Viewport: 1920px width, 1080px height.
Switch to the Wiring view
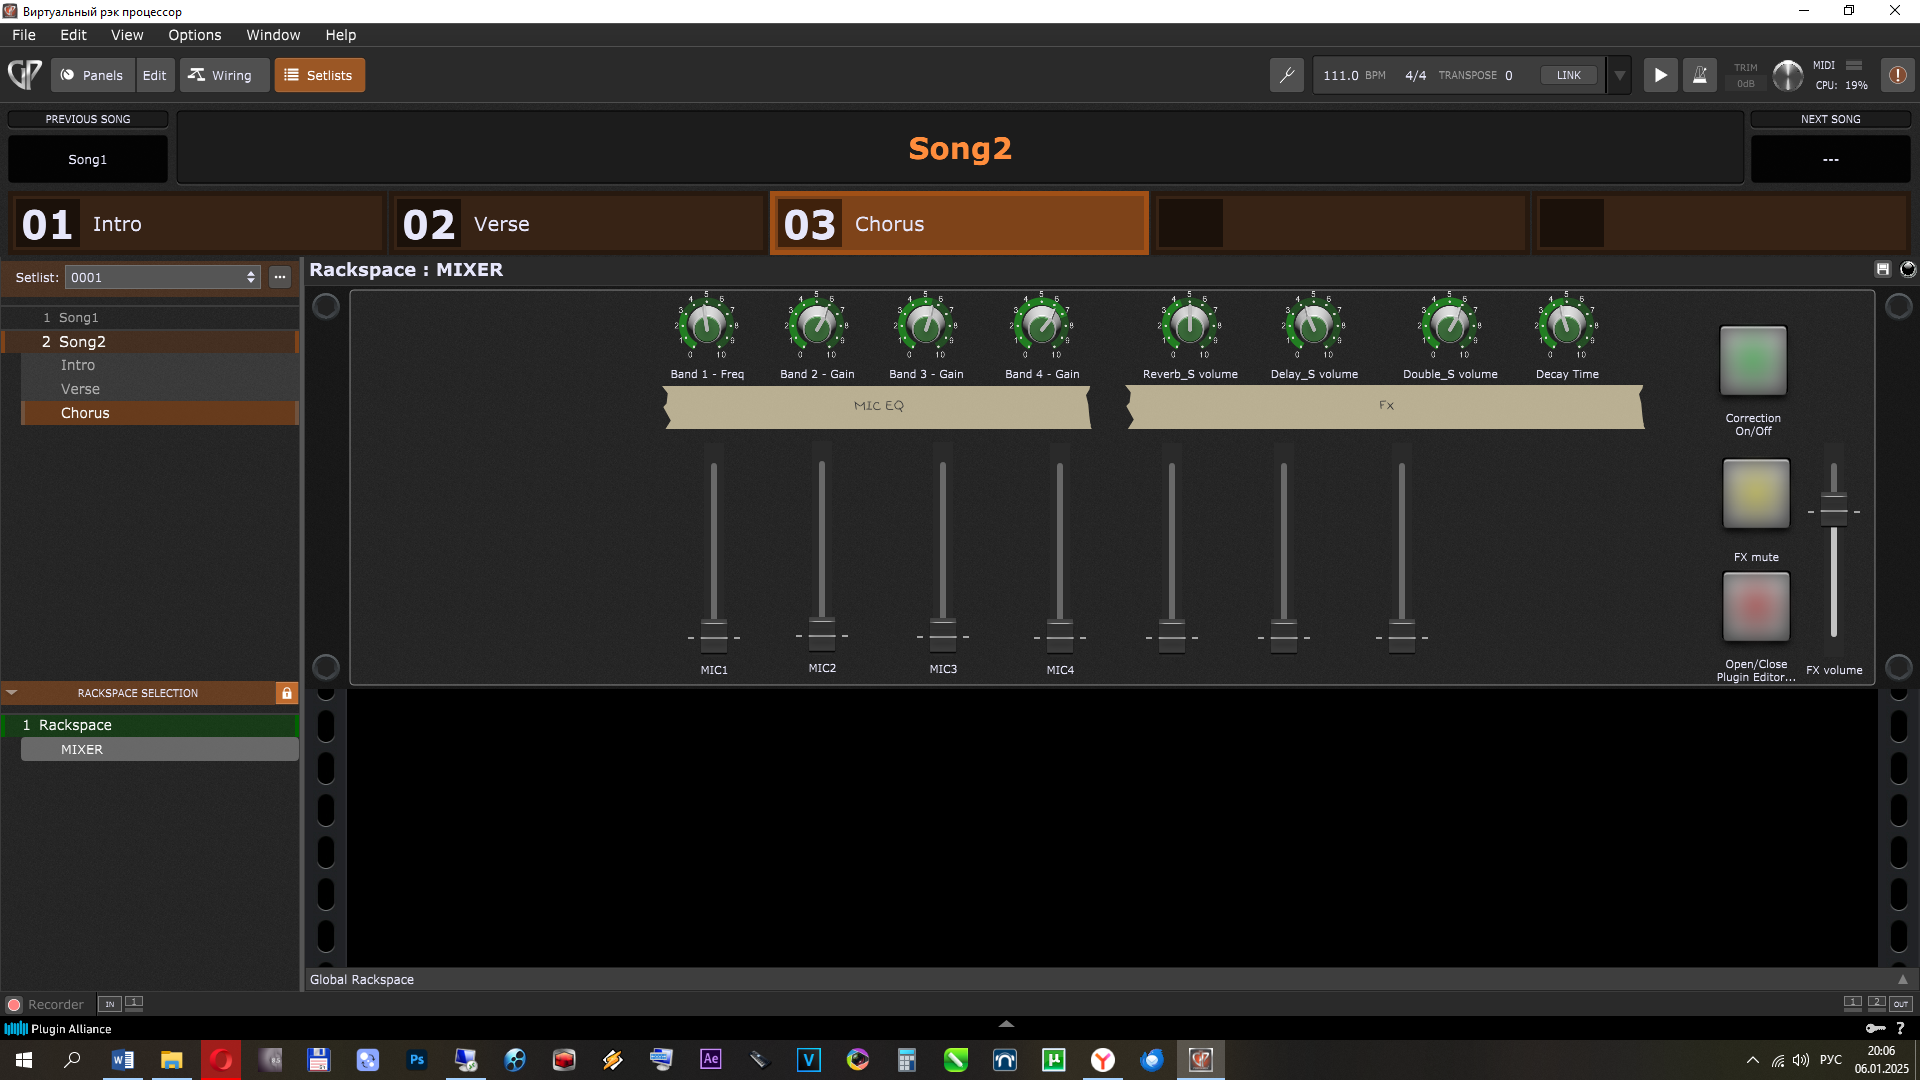click(224, 75)
